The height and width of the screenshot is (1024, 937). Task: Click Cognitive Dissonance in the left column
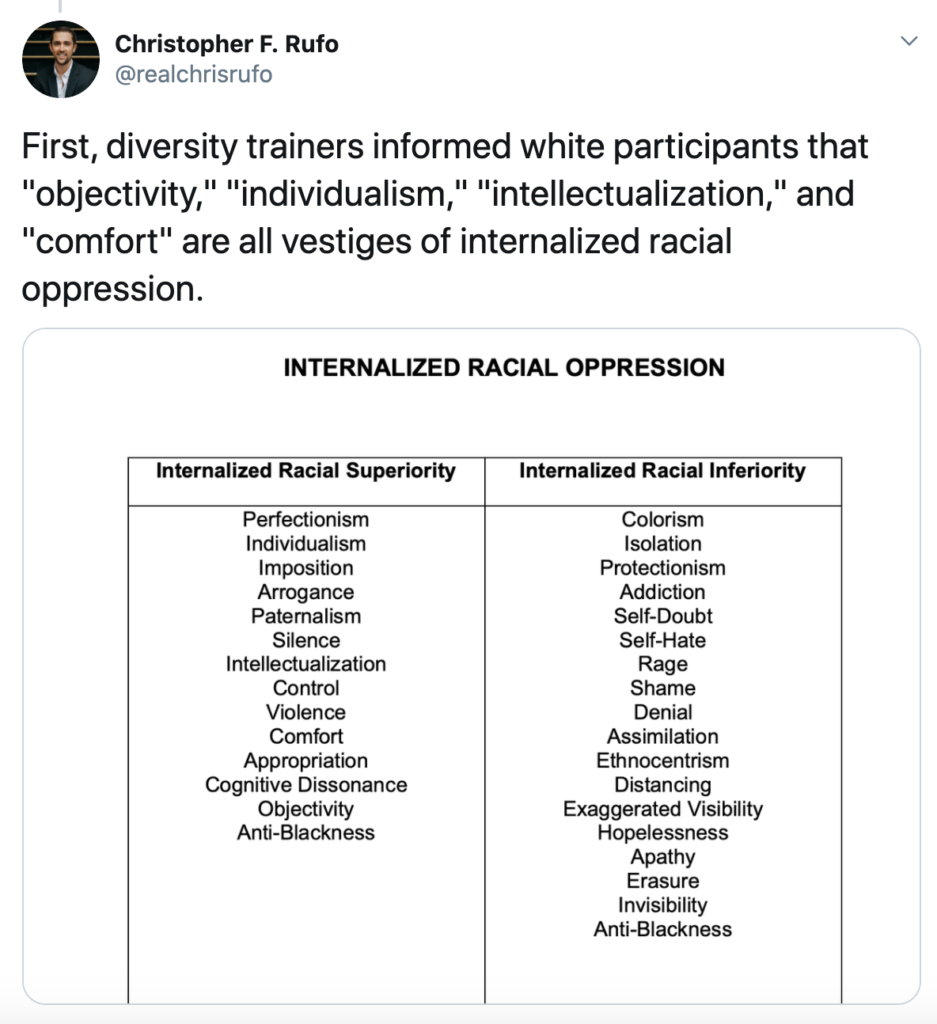pyautogui.click(x=306, y=784)
